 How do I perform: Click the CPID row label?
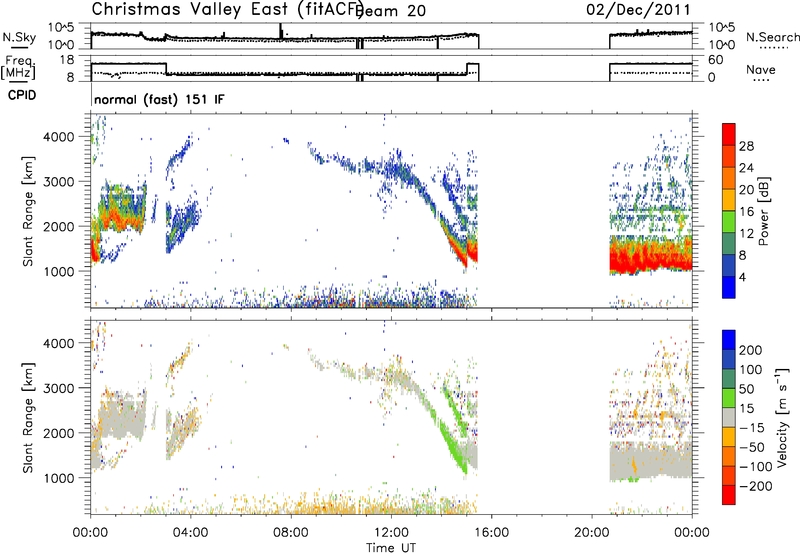click(x=22, y=95)
